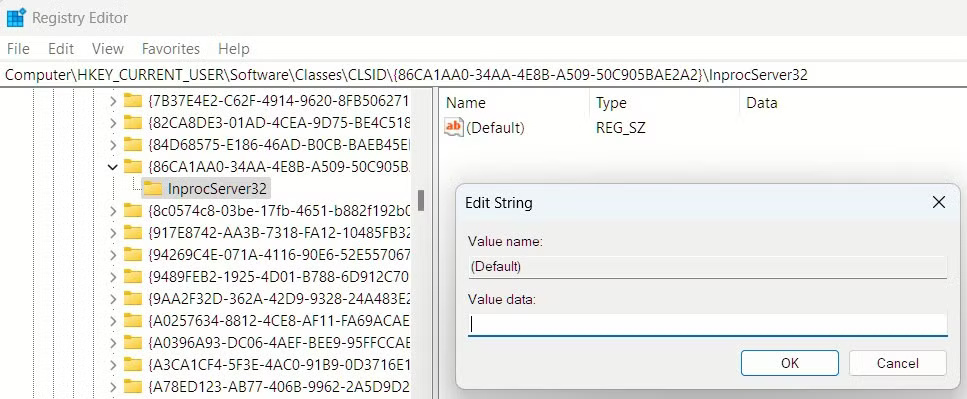Click folder icon of {86CA1AA0-34AA key

(x=133, y=167)
